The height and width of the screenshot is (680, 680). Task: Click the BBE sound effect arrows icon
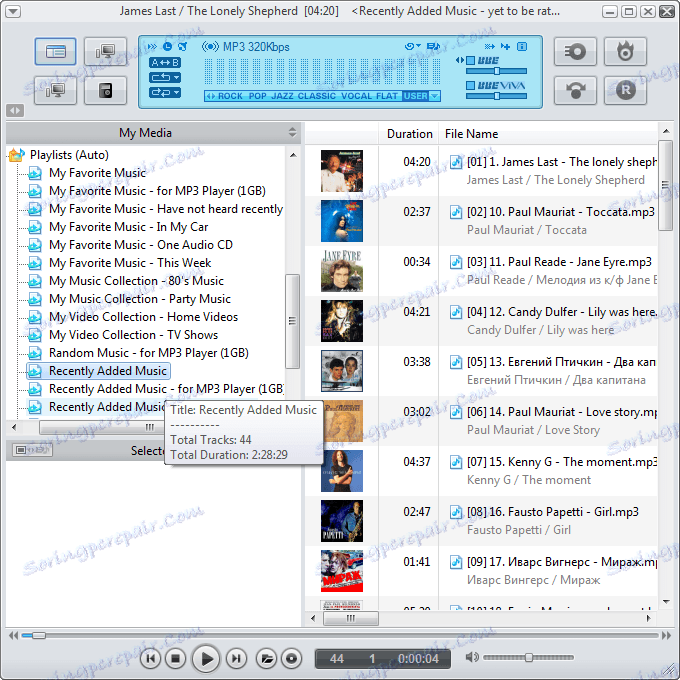pos(459,60)
